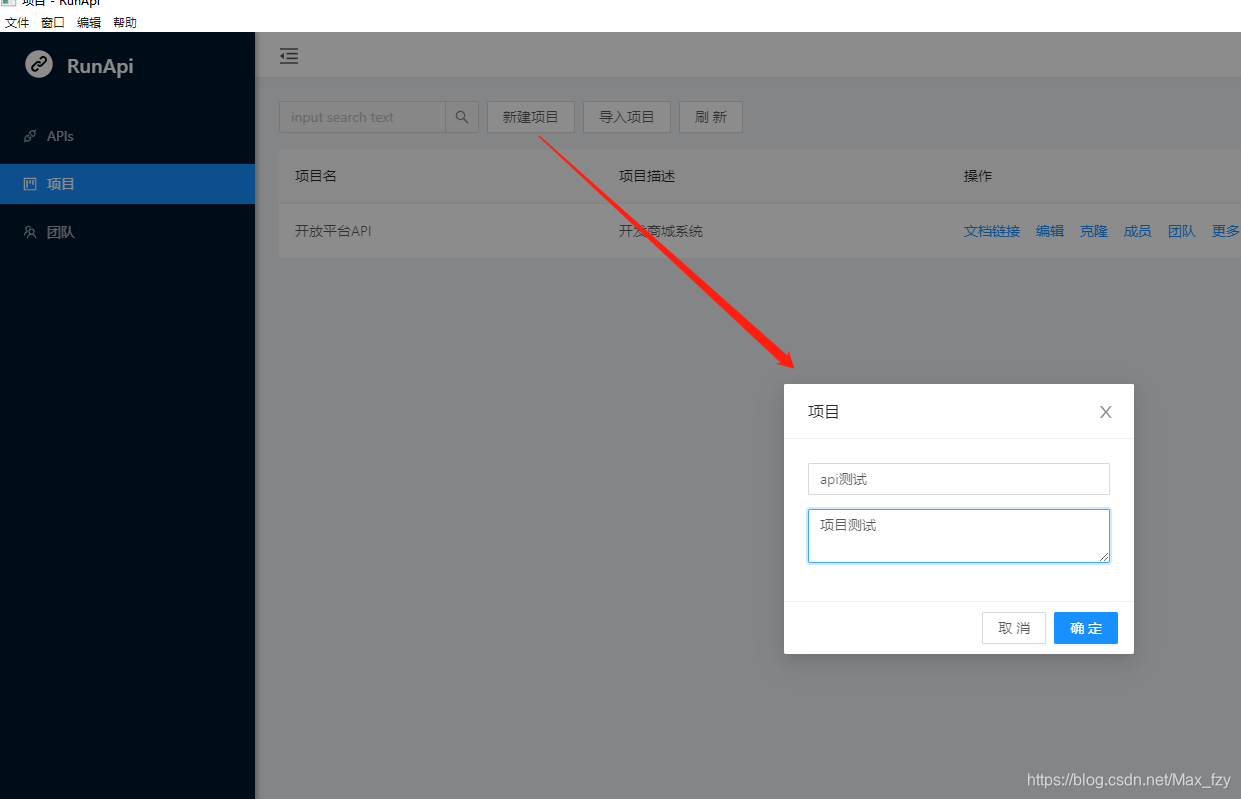Click the input search text field
This screenshot has width=1241, height=799.
point(360,116)
